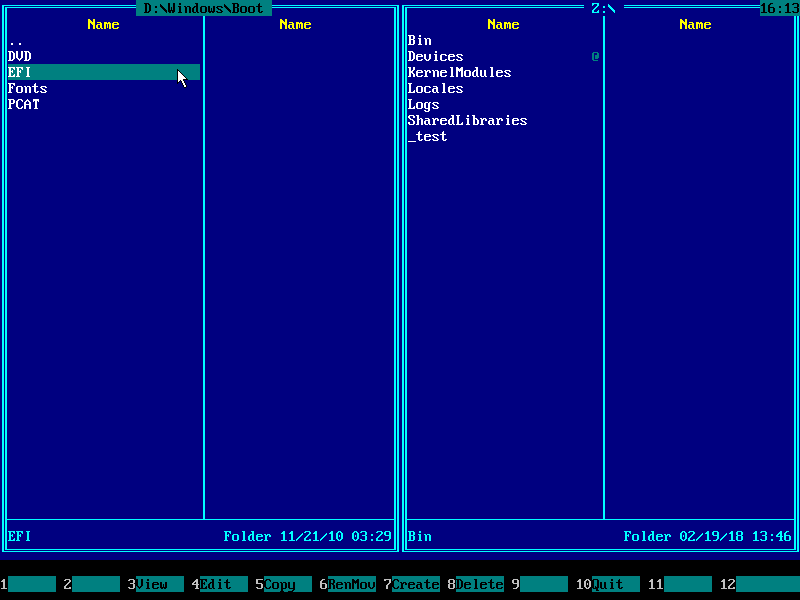Click the D:\Windows\Boot path title bar
Viewport: 800px width, 600px height.
click(204, 8)
